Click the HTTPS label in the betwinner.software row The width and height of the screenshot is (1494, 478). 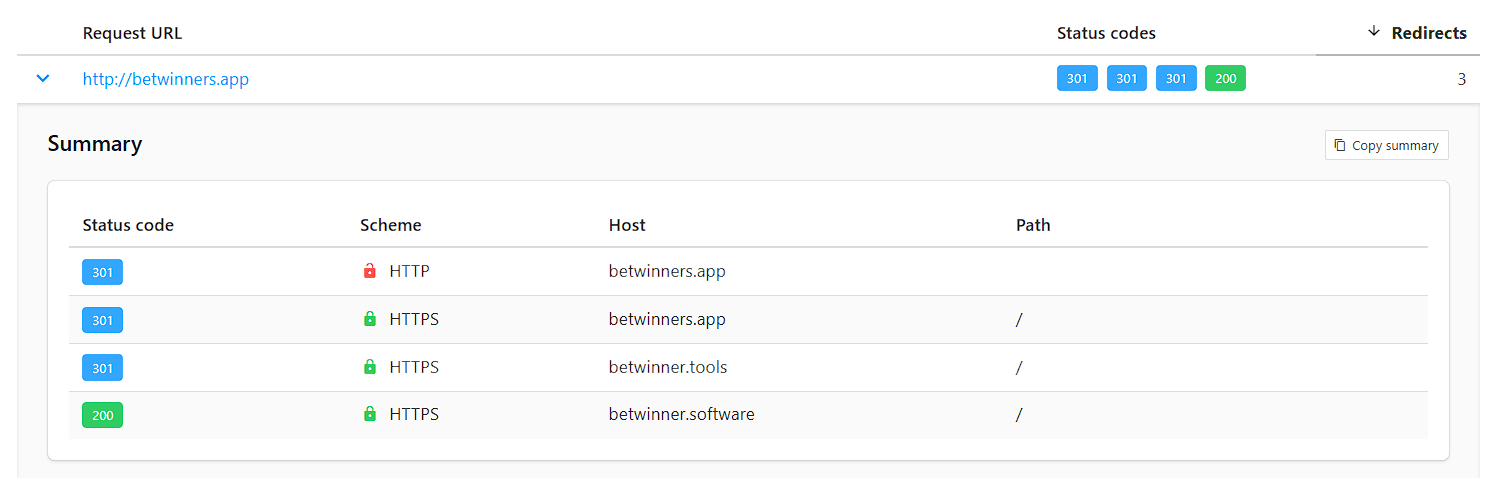point(414,414)
